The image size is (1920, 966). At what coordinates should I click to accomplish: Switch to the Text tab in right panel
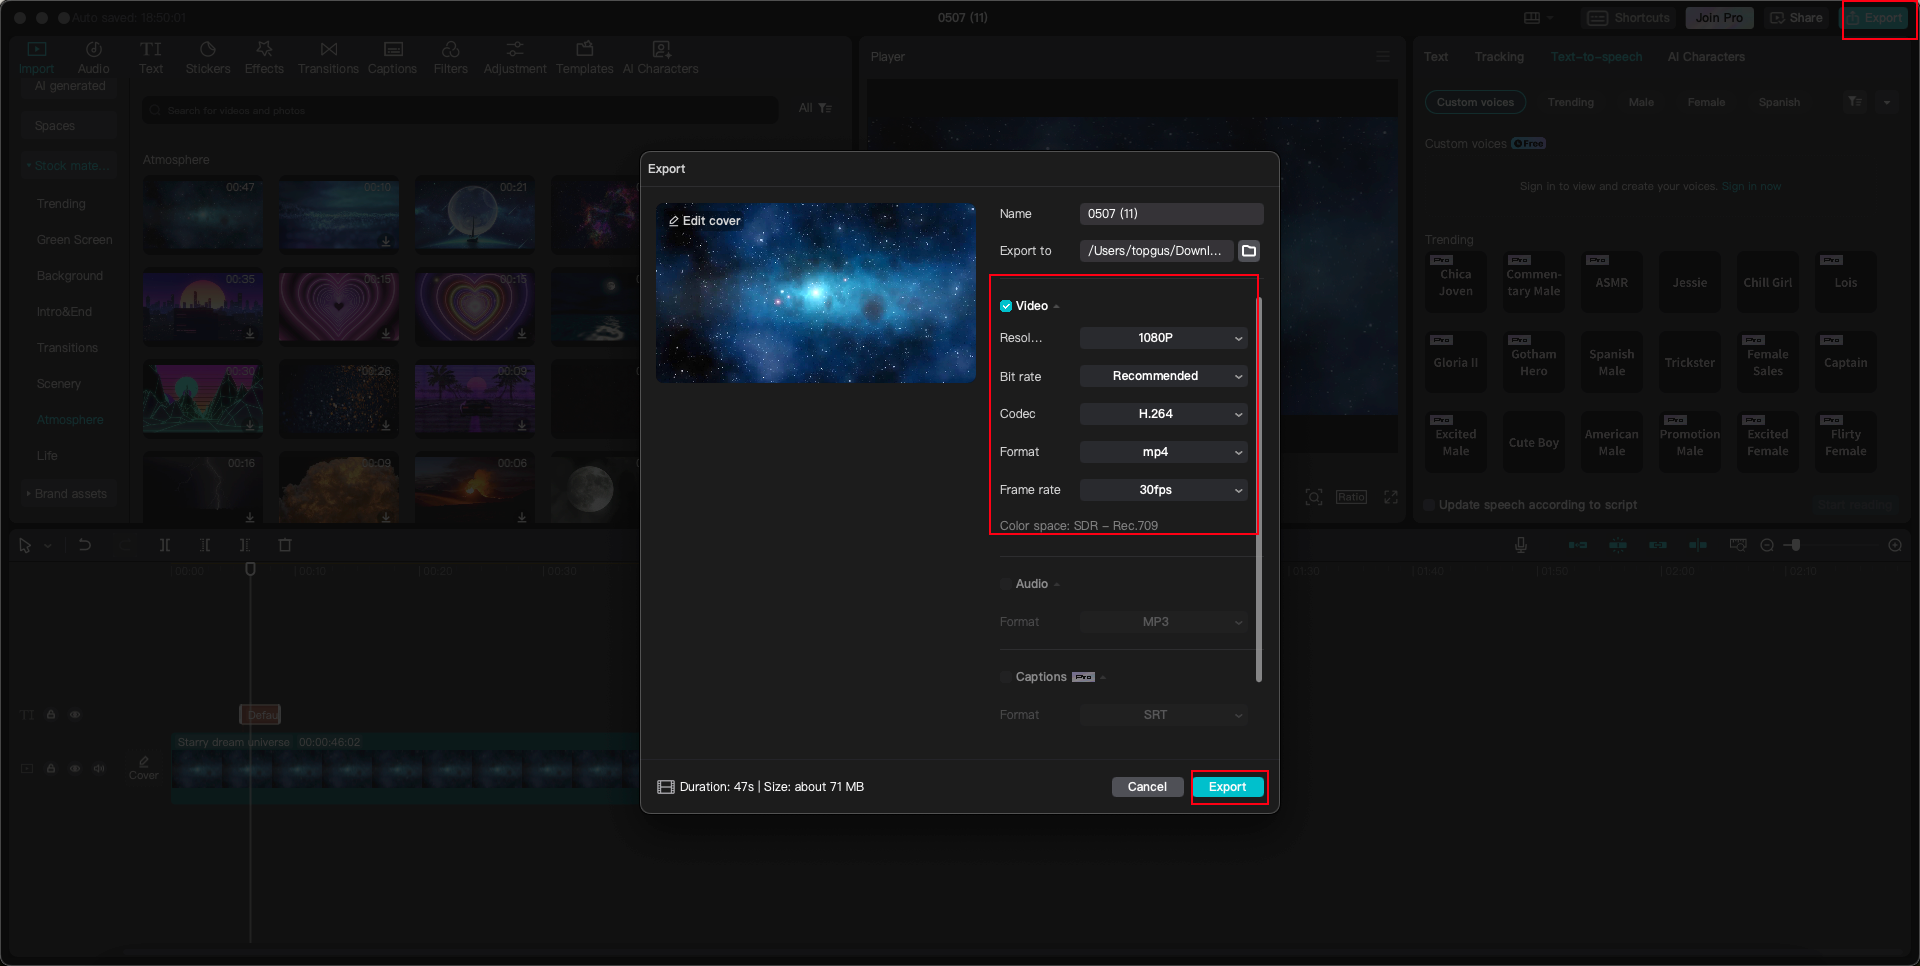pyautogui.click(x=1436, y=57)
